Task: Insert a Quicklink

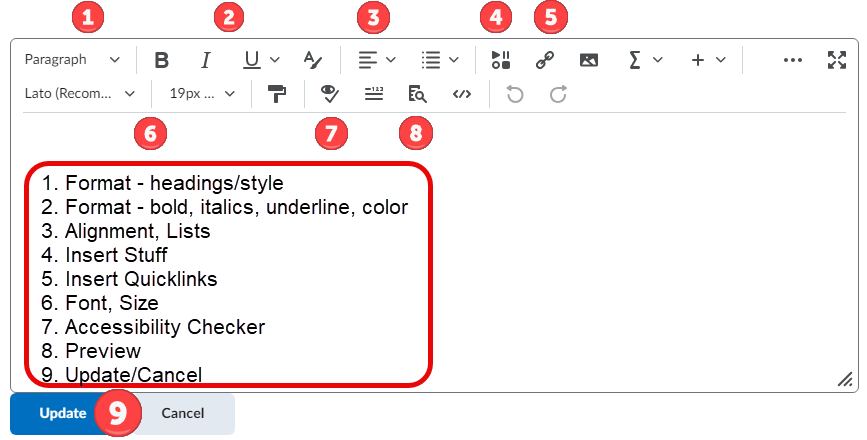Action: 545,60
